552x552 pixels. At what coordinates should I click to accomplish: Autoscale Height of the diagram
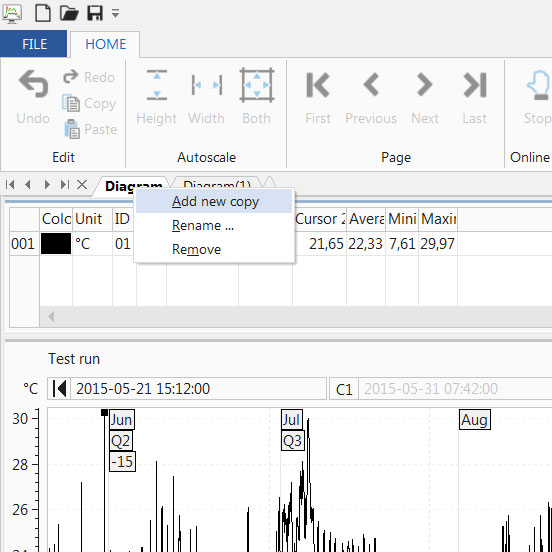157,97
